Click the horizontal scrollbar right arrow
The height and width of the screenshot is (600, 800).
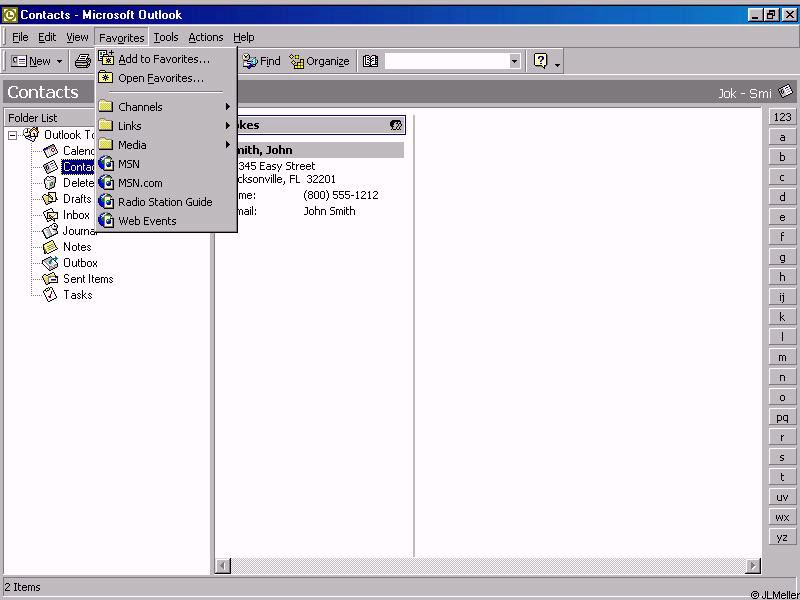click(x=753, y=565)
